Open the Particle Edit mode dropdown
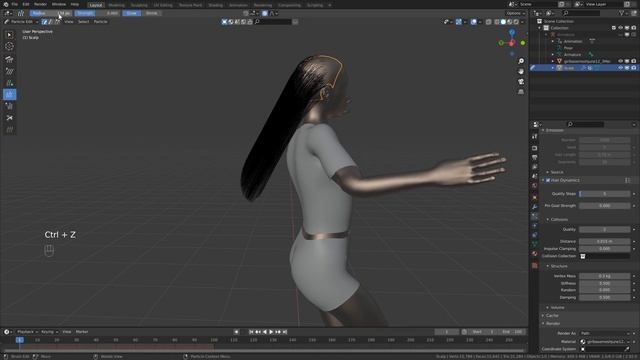The width and height of the screenshot is (640, 360). (21, 22)
